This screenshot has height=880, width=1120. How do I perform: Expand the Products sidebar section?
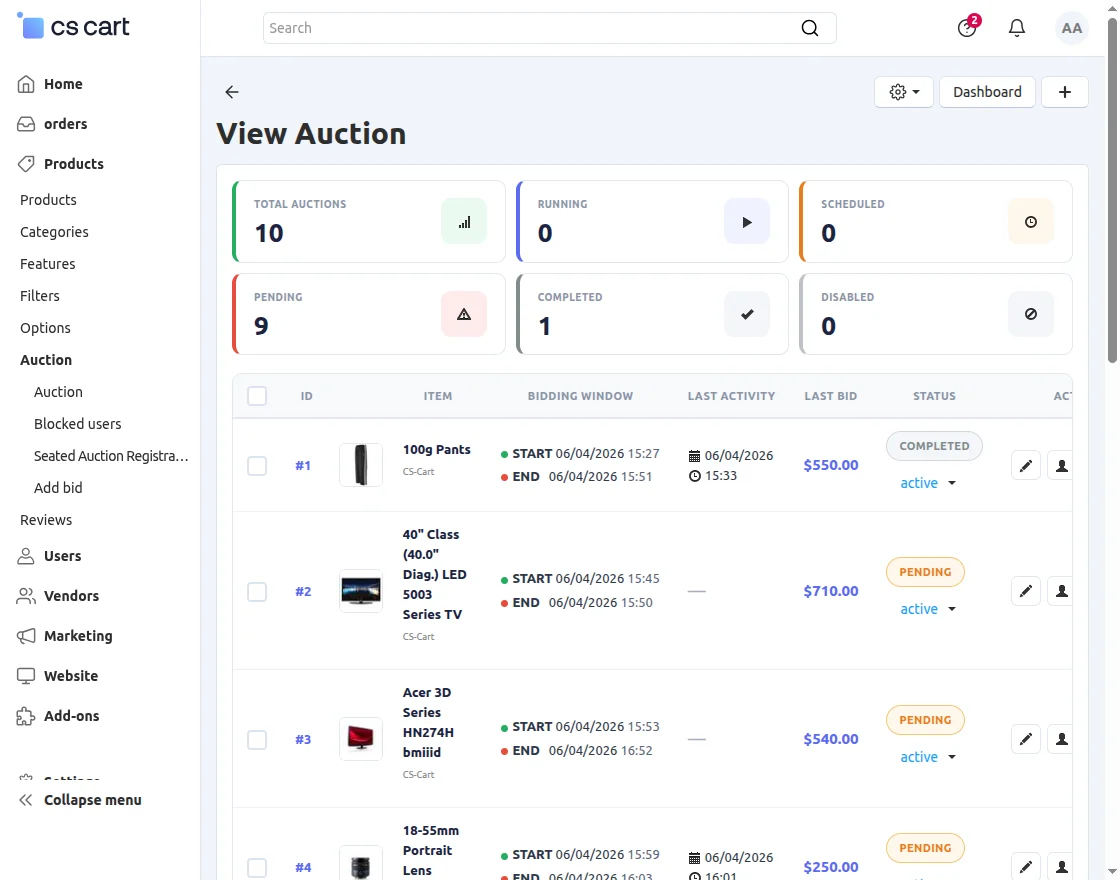coord(74,164)
